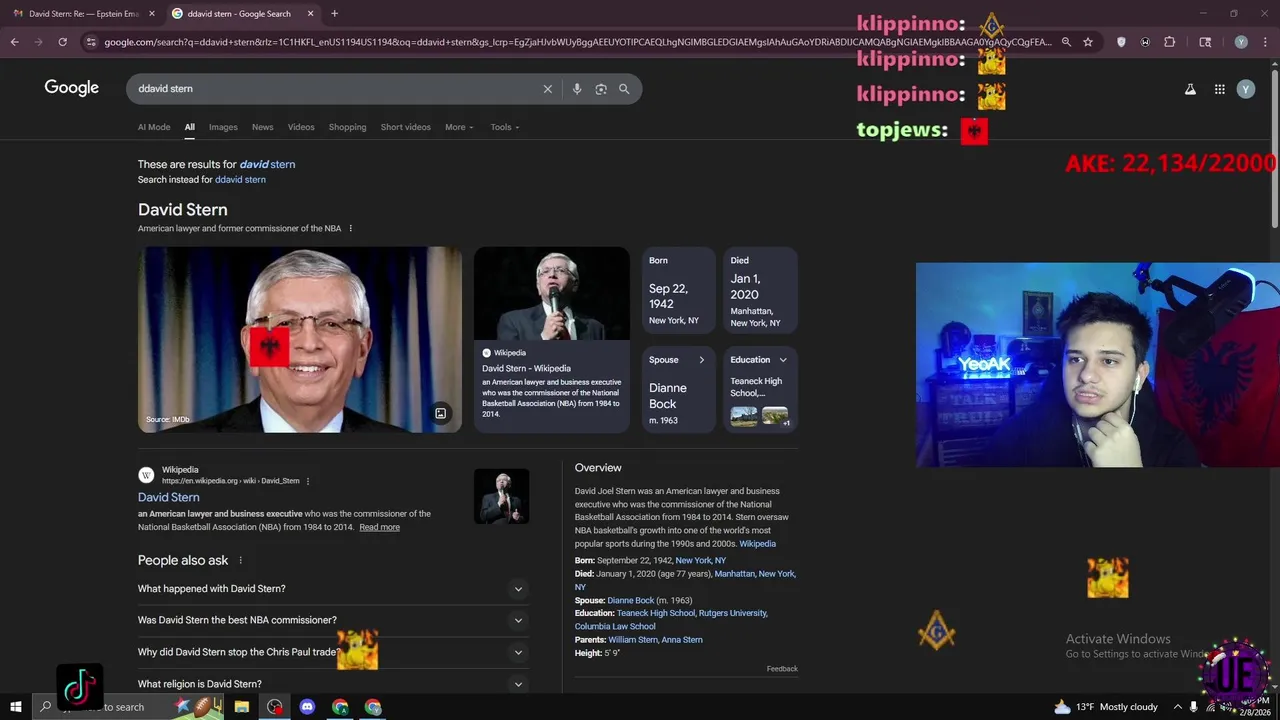Viewport: 1280px width, 720px height.
Task: Open weather widget 13°F Mostly cloudy
Action: (x=1106, y=707)
